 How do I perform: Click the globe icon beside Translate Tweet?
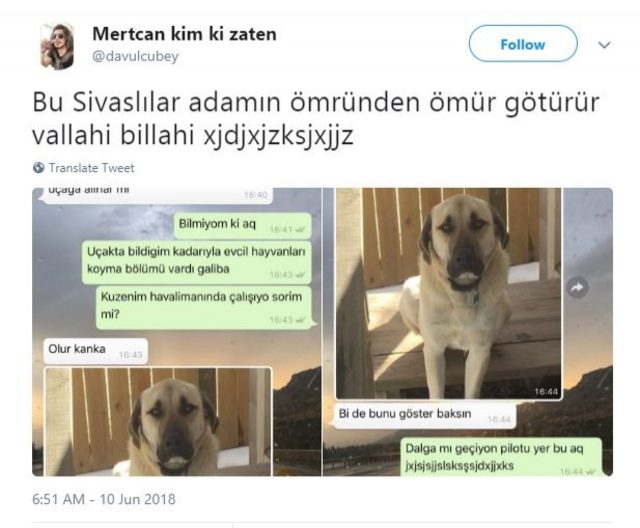39,168
